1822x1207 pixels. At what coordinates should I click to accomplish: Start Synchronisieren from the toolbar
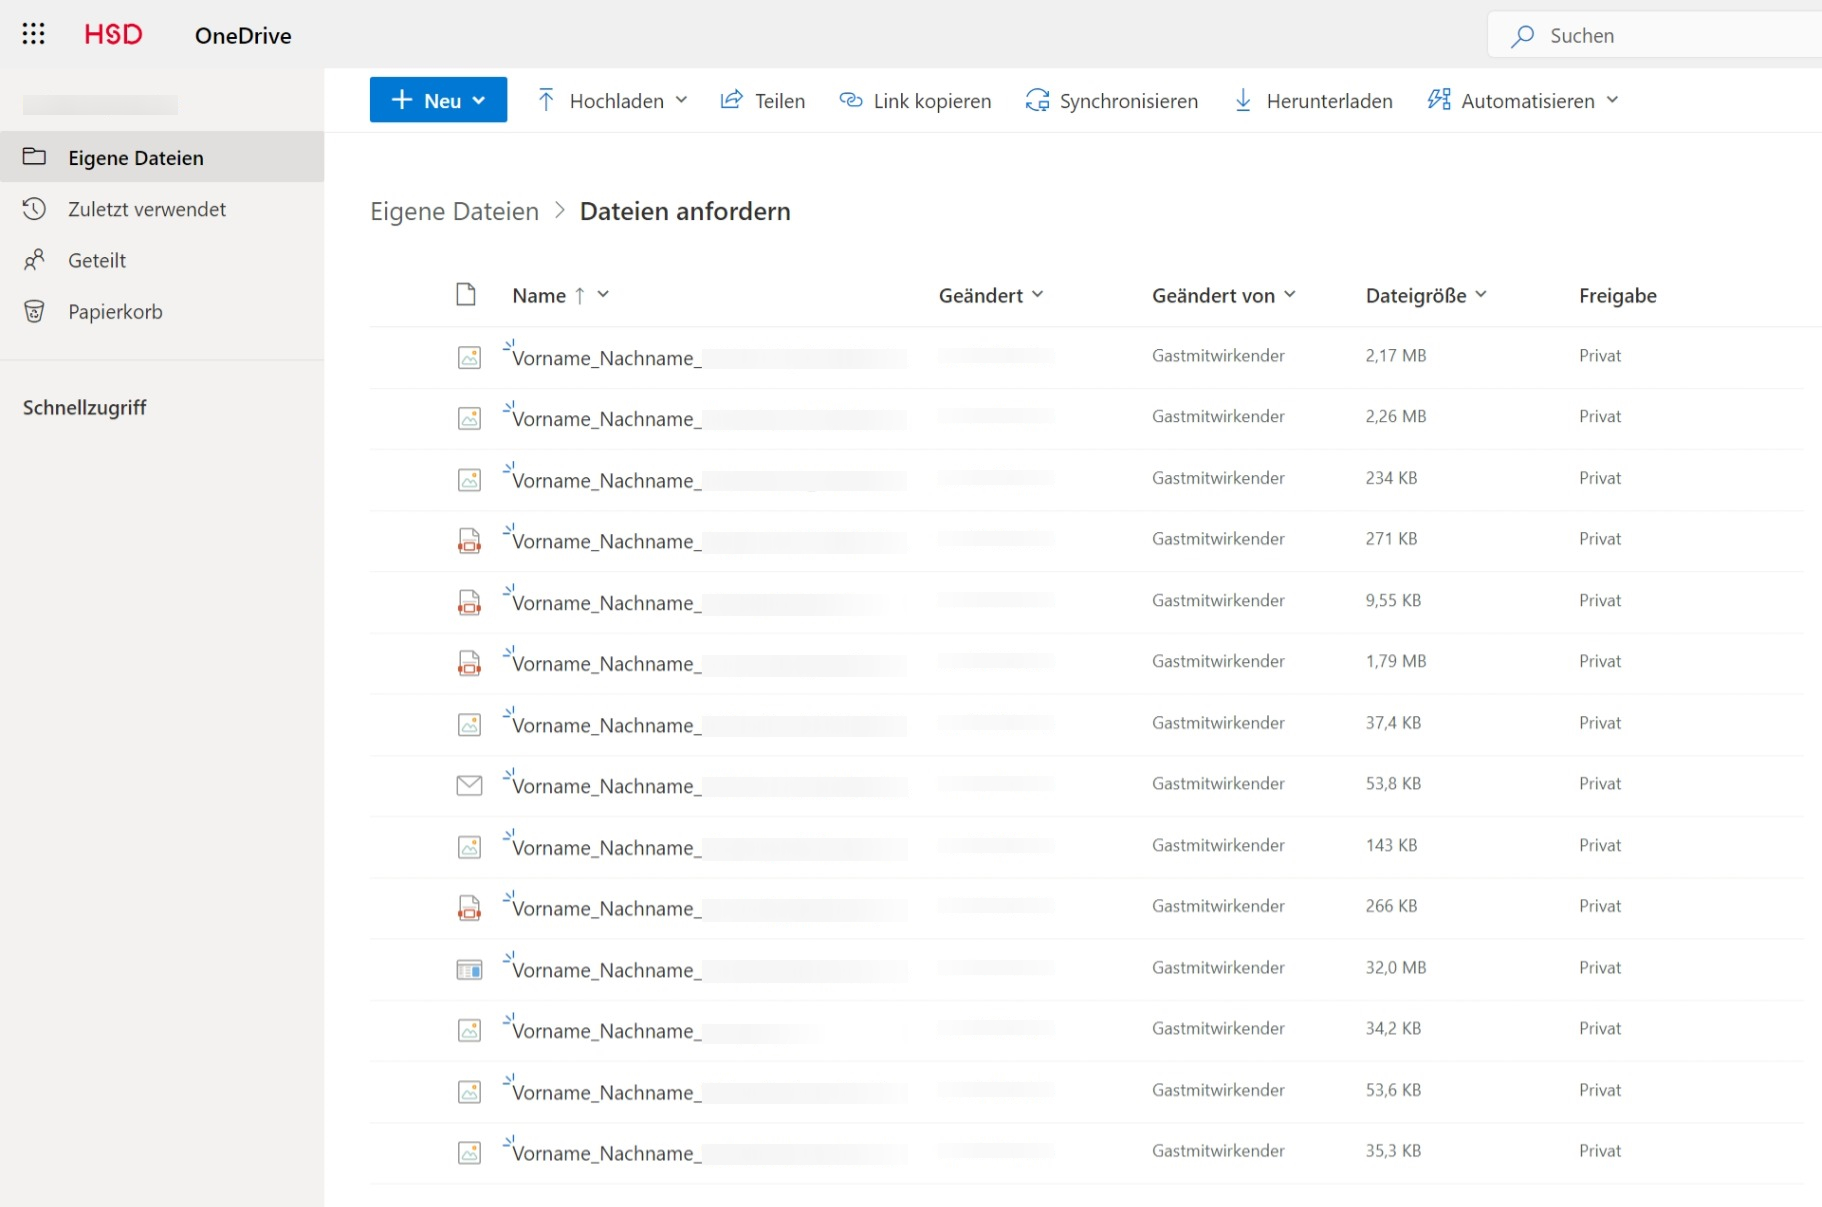pos(1111,101)
